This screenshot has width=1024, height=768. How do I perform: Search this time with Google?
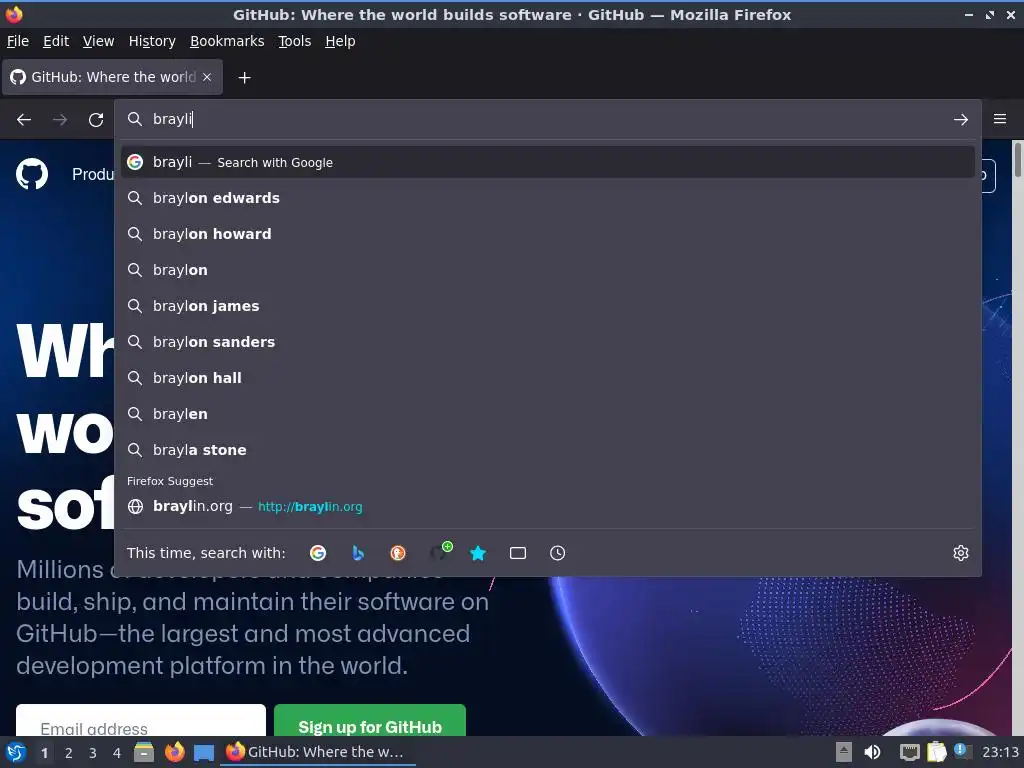(318, 553)
